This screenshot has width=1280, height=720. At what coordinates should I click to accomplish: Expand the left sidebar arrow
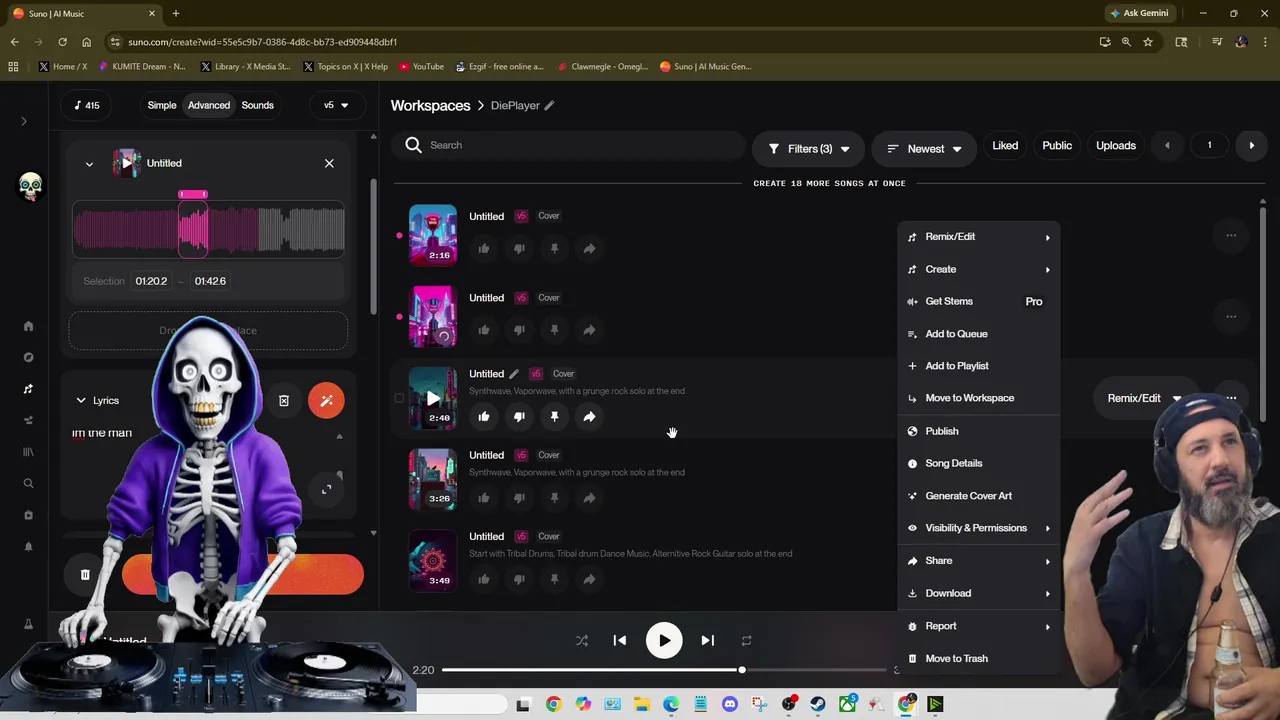tap(24, 121)
